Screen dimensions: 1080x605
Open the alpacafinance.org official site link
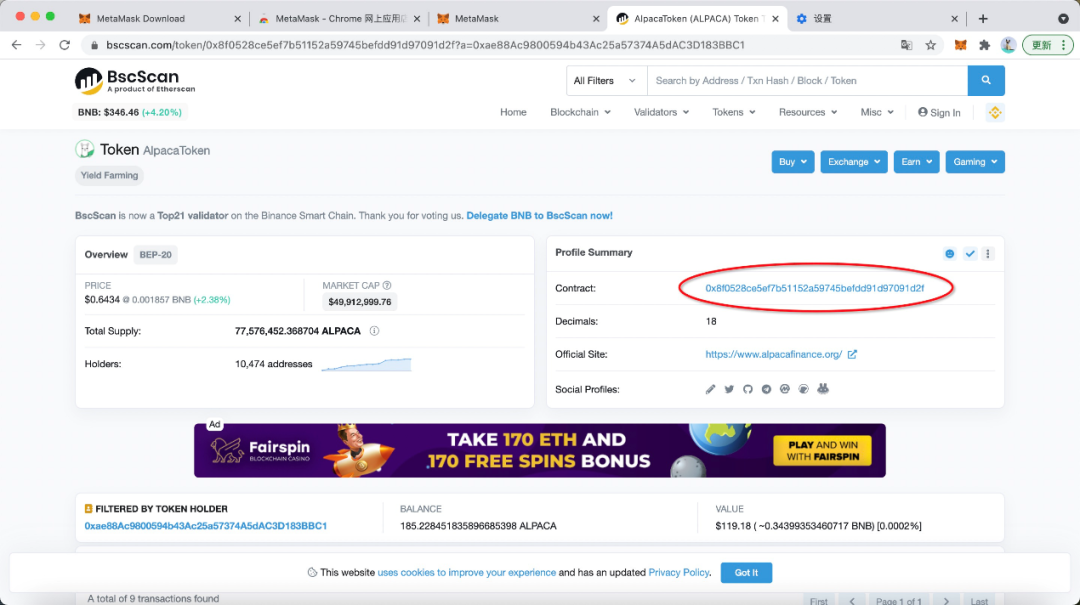(x=773, y=354)
